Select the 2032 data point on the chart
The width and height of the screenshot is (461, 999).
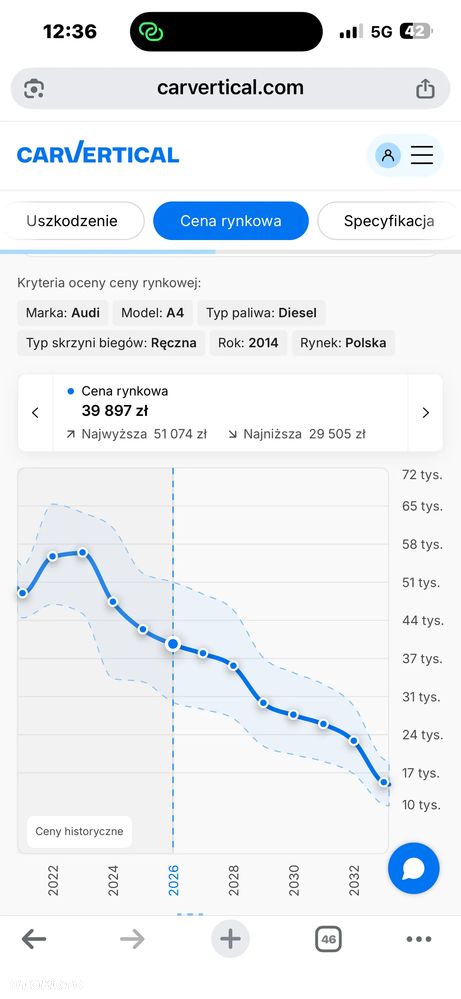click(x=354, y=741)
